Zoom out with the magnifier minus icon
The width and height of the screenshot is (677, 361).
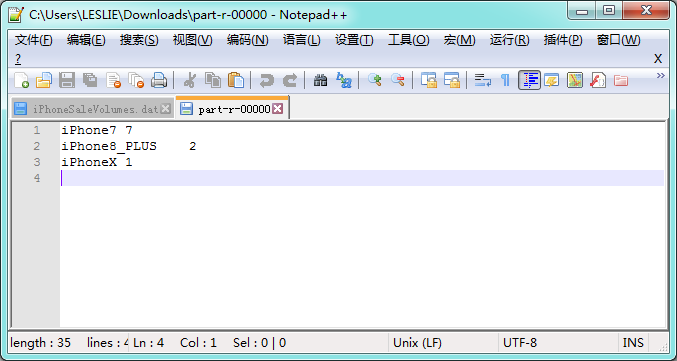pos(398,81)
